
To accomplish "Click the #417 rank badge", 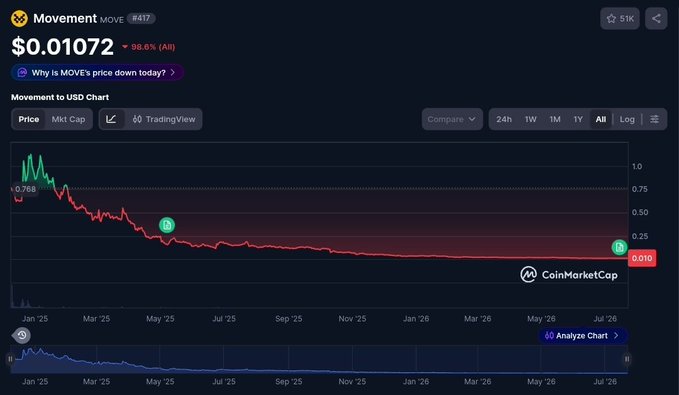I will click(141, 18).
